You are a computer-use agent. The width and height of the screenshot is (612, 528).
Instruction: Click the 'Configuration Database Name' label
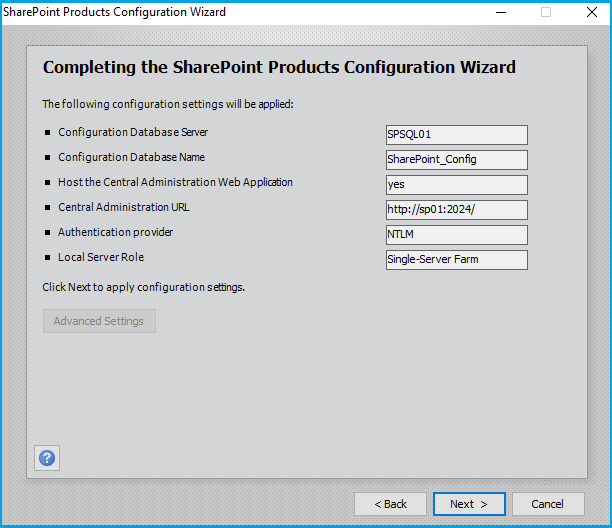131,157
